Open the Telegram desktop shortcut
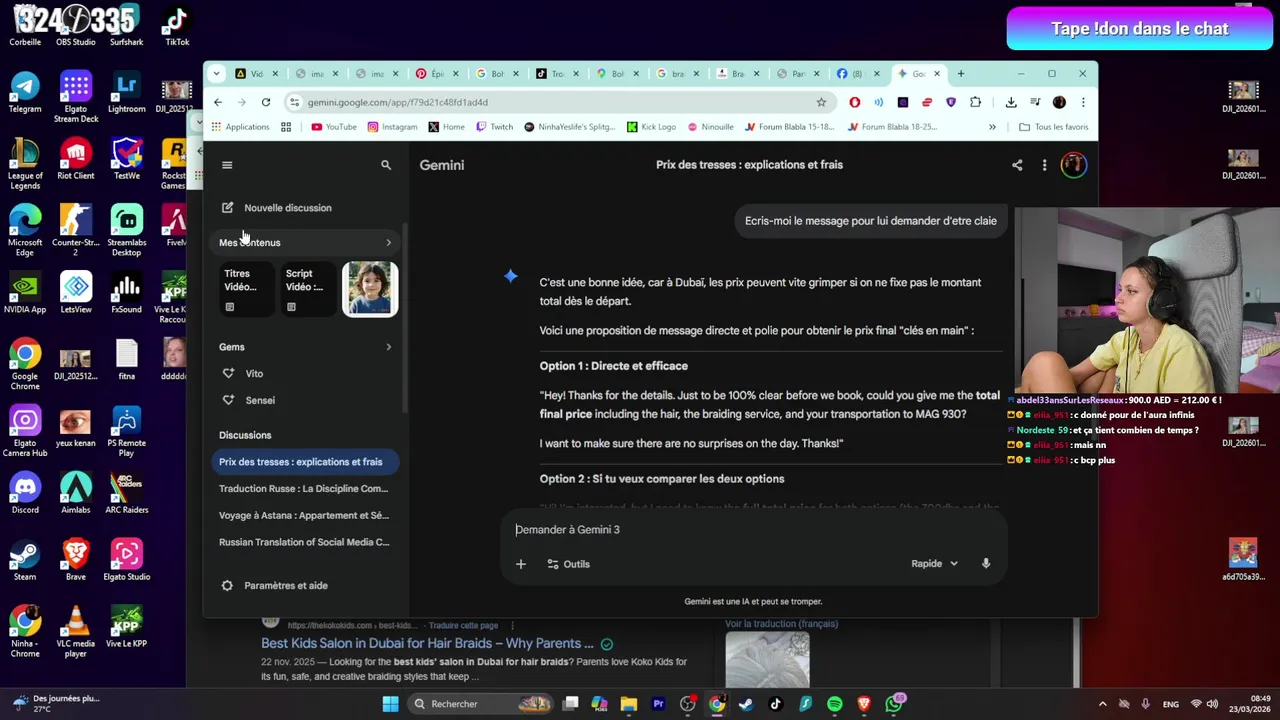Screen dimensions: 1280x720 (25, 92)
